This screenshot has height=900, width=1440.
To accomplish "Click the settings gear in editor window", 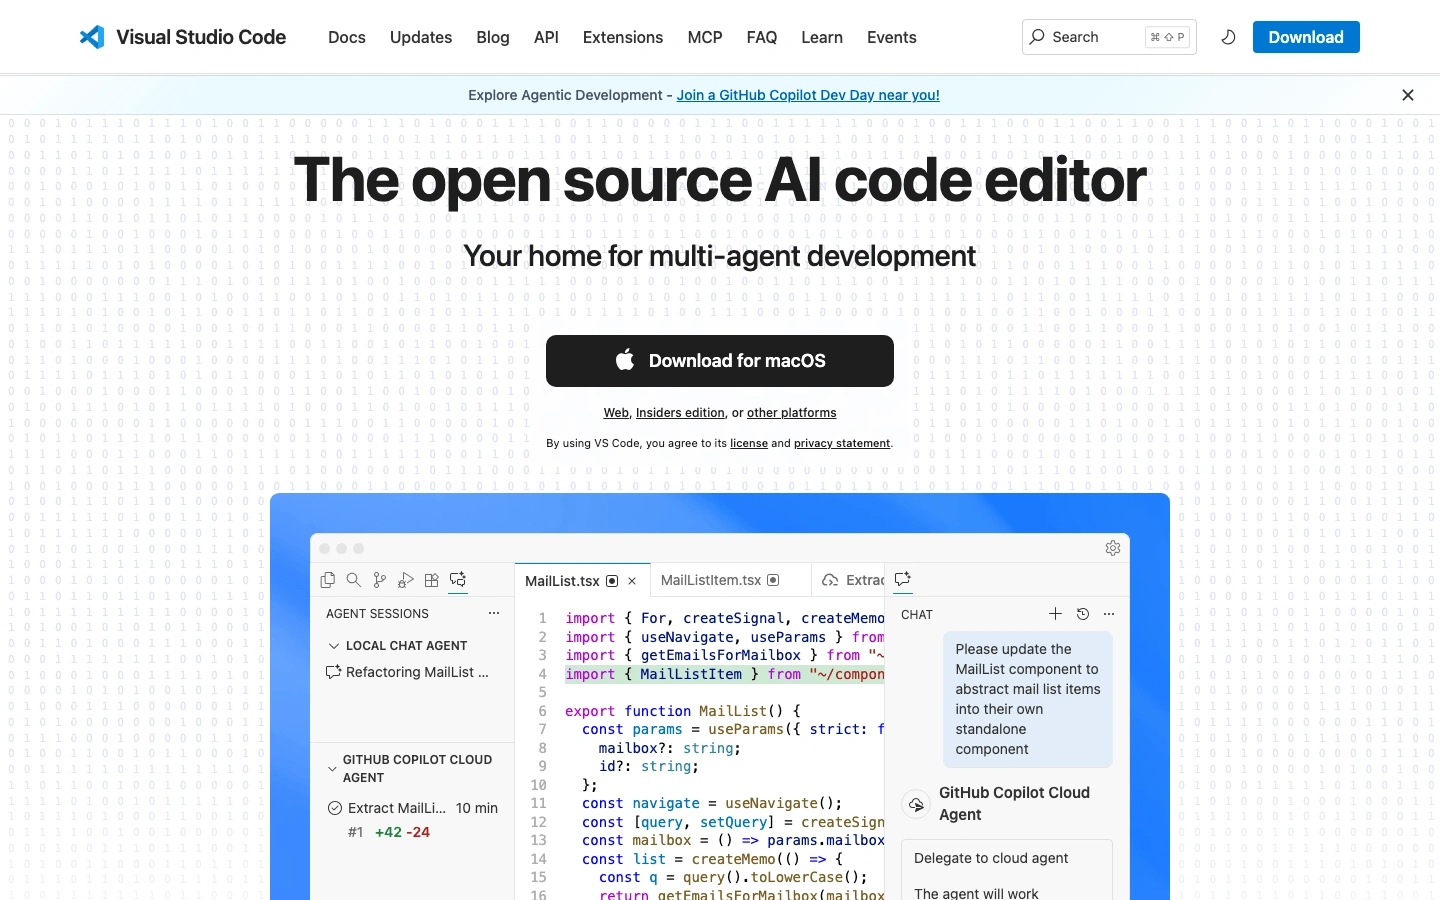I will [x=1112, y=548].
